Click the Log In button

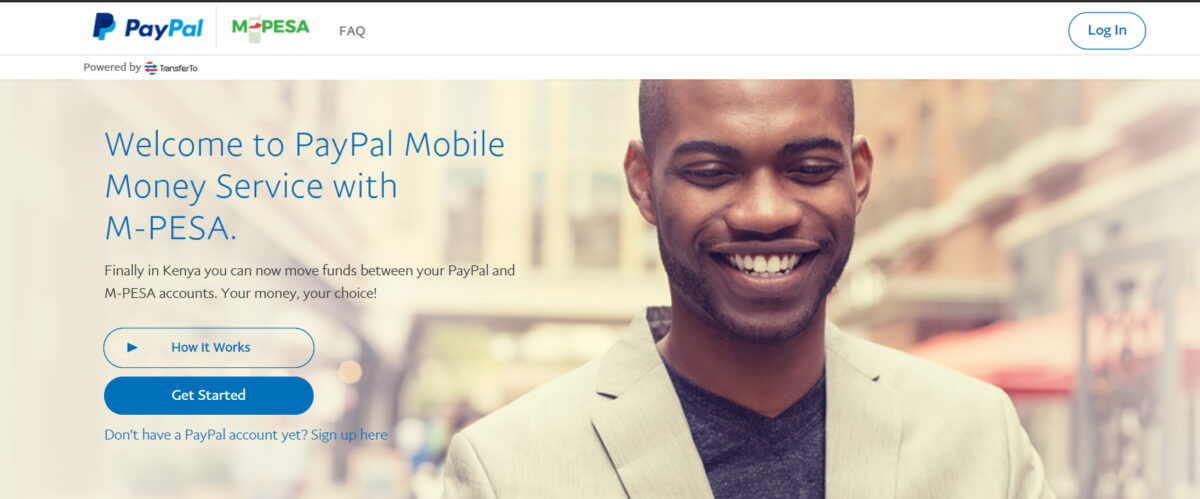click(1107, 30)
